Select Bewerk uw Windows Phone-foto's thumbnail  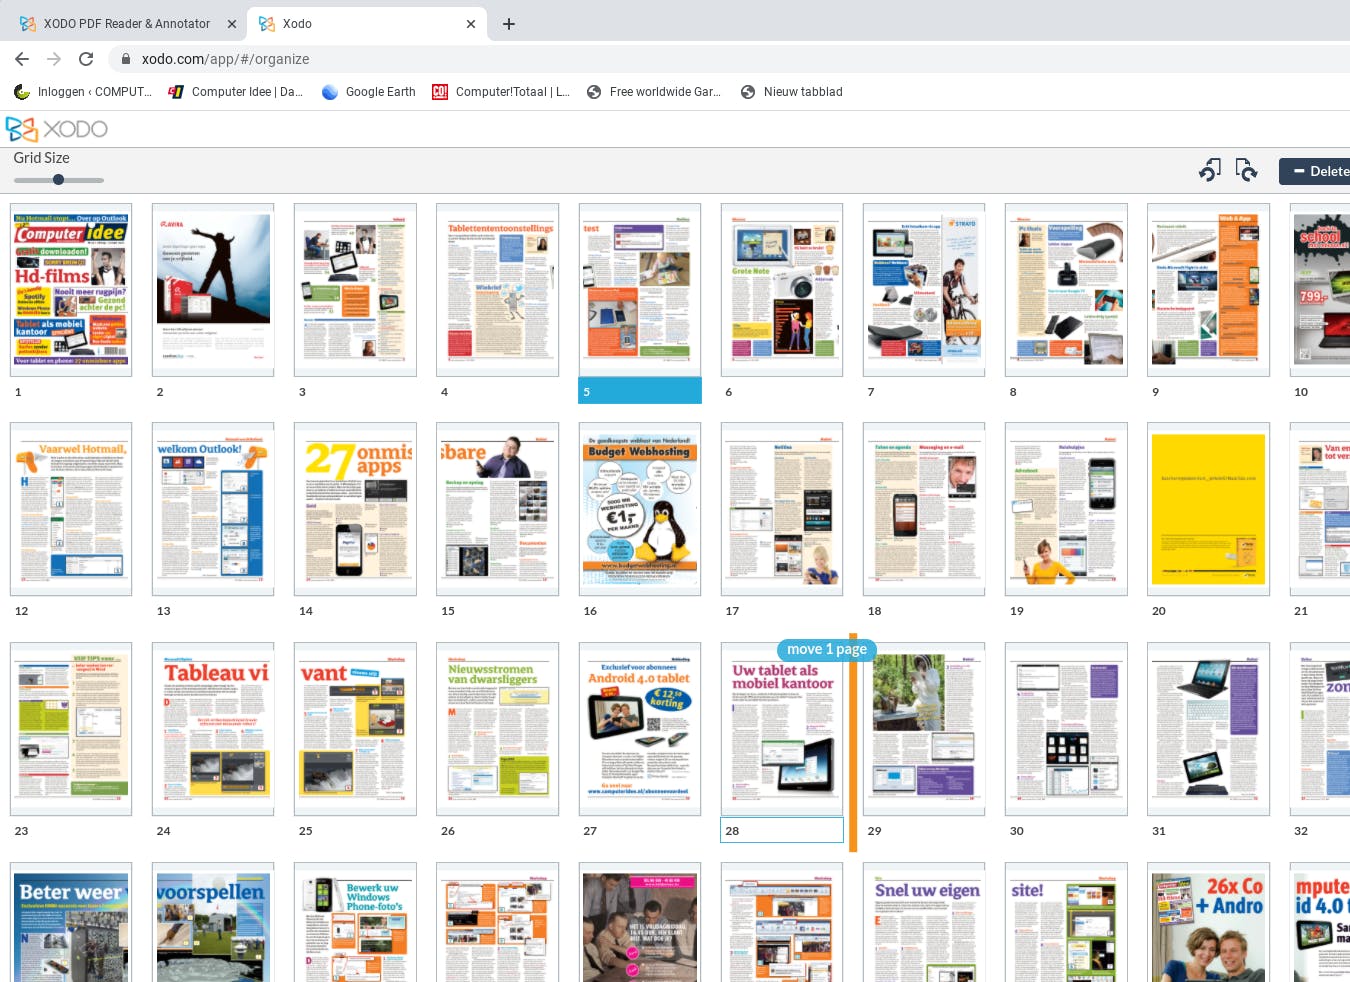(355, 923)
